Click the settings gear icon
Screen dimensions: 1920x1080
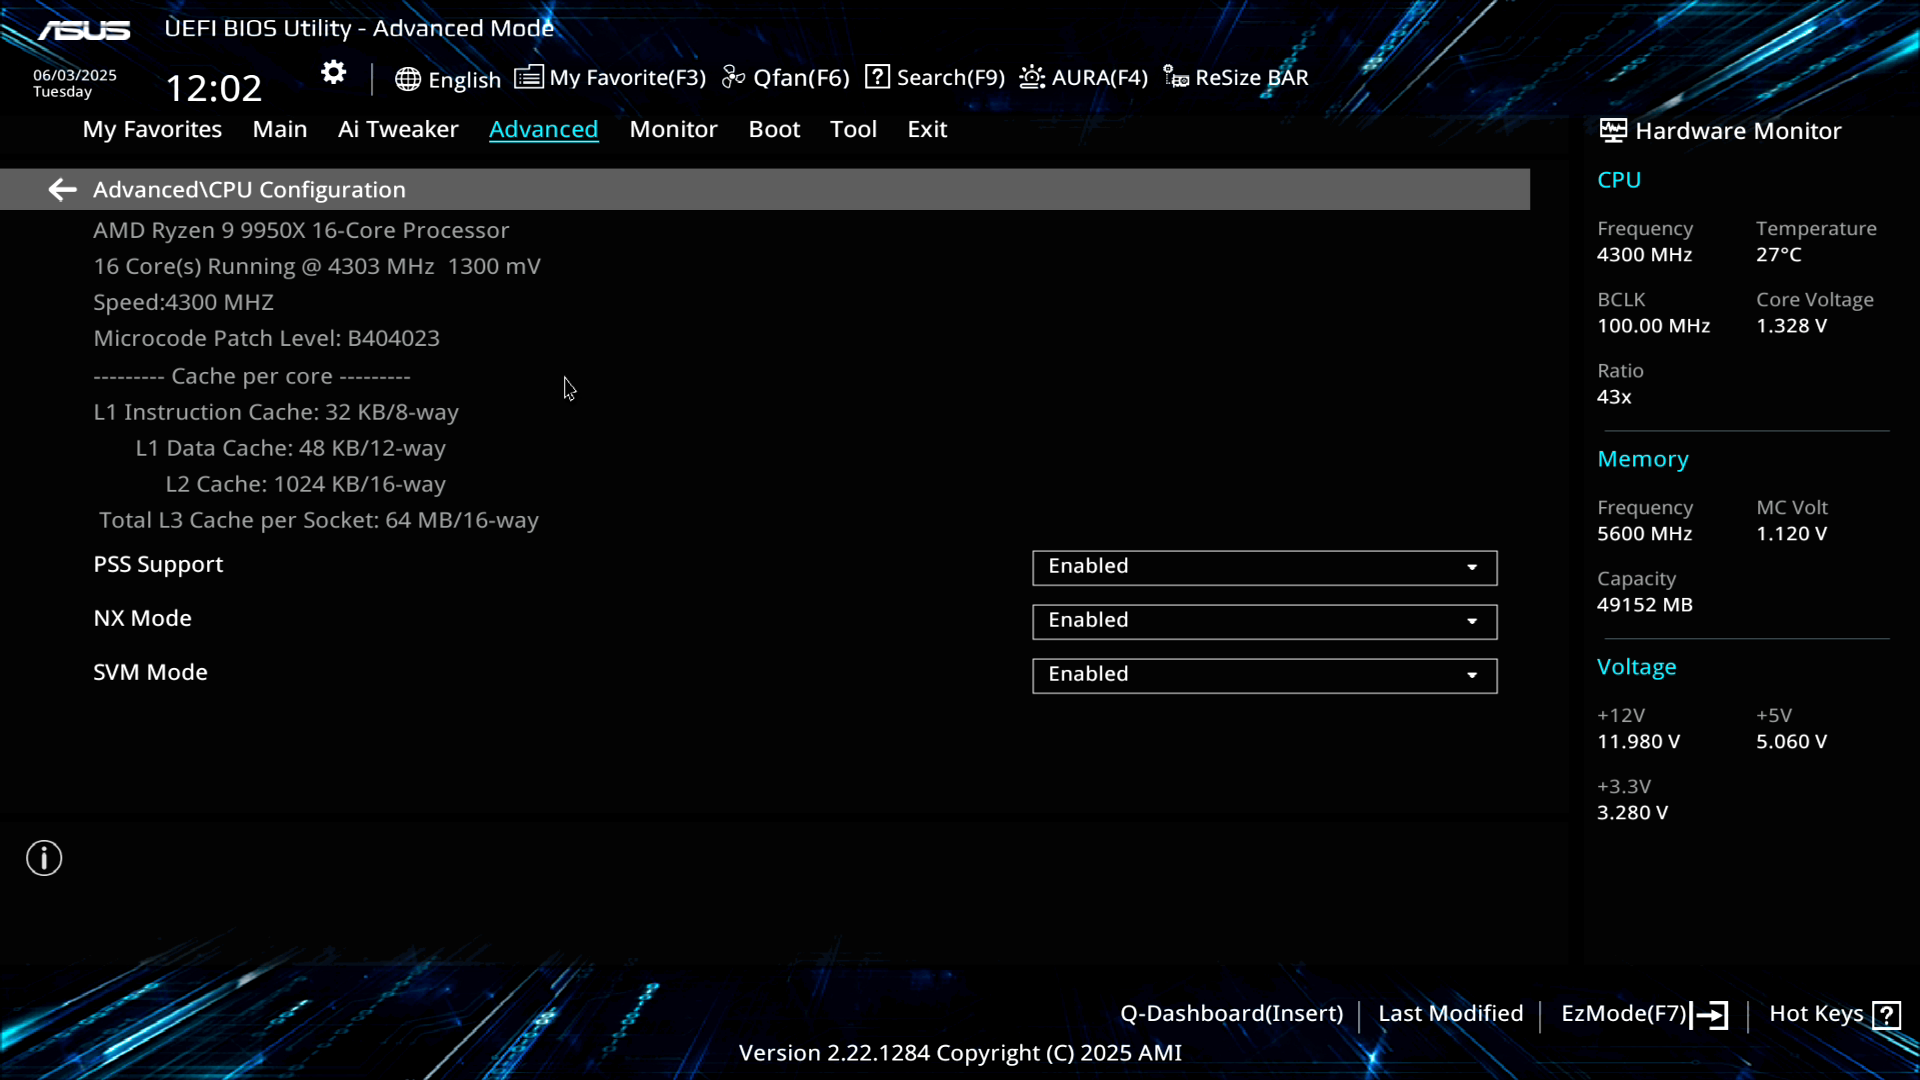(x=333, y=73)
